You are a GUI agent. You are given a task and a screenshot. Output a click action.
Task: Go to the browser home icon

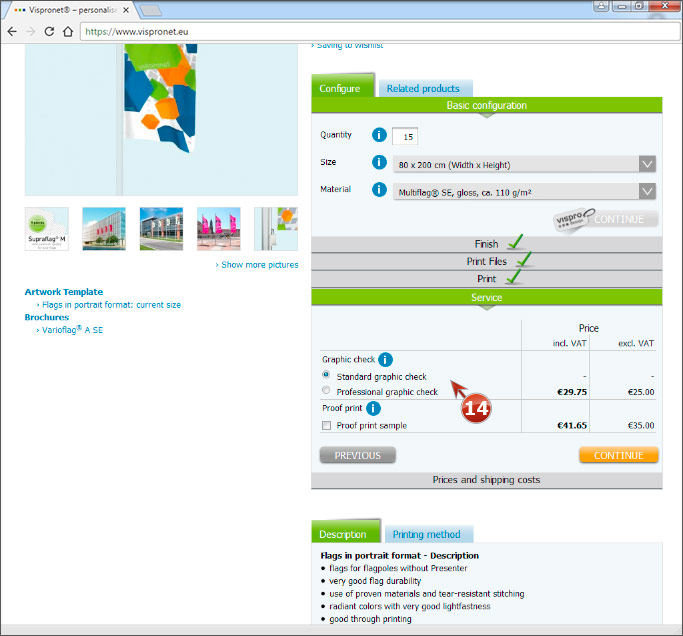(x=68, y=31)
